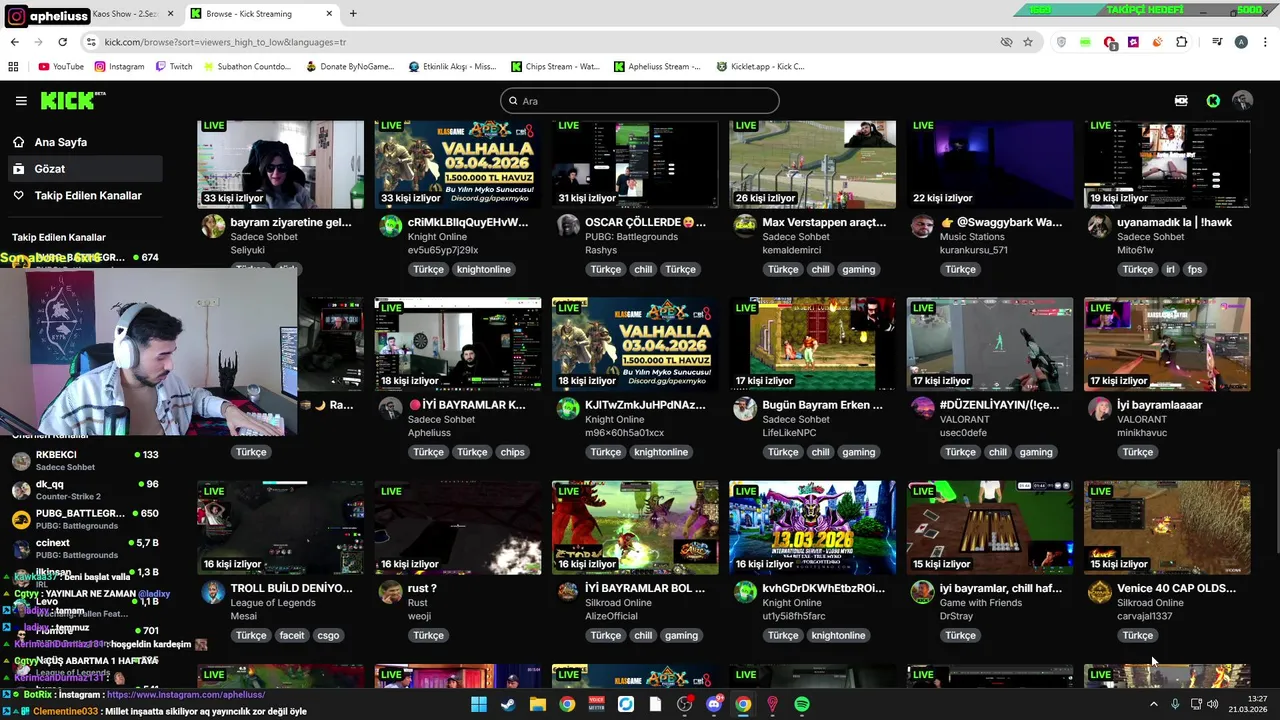Show hidden system tray icons chevron
Viewport: 1280px width, 720px height.
(x=1153, y=704)
